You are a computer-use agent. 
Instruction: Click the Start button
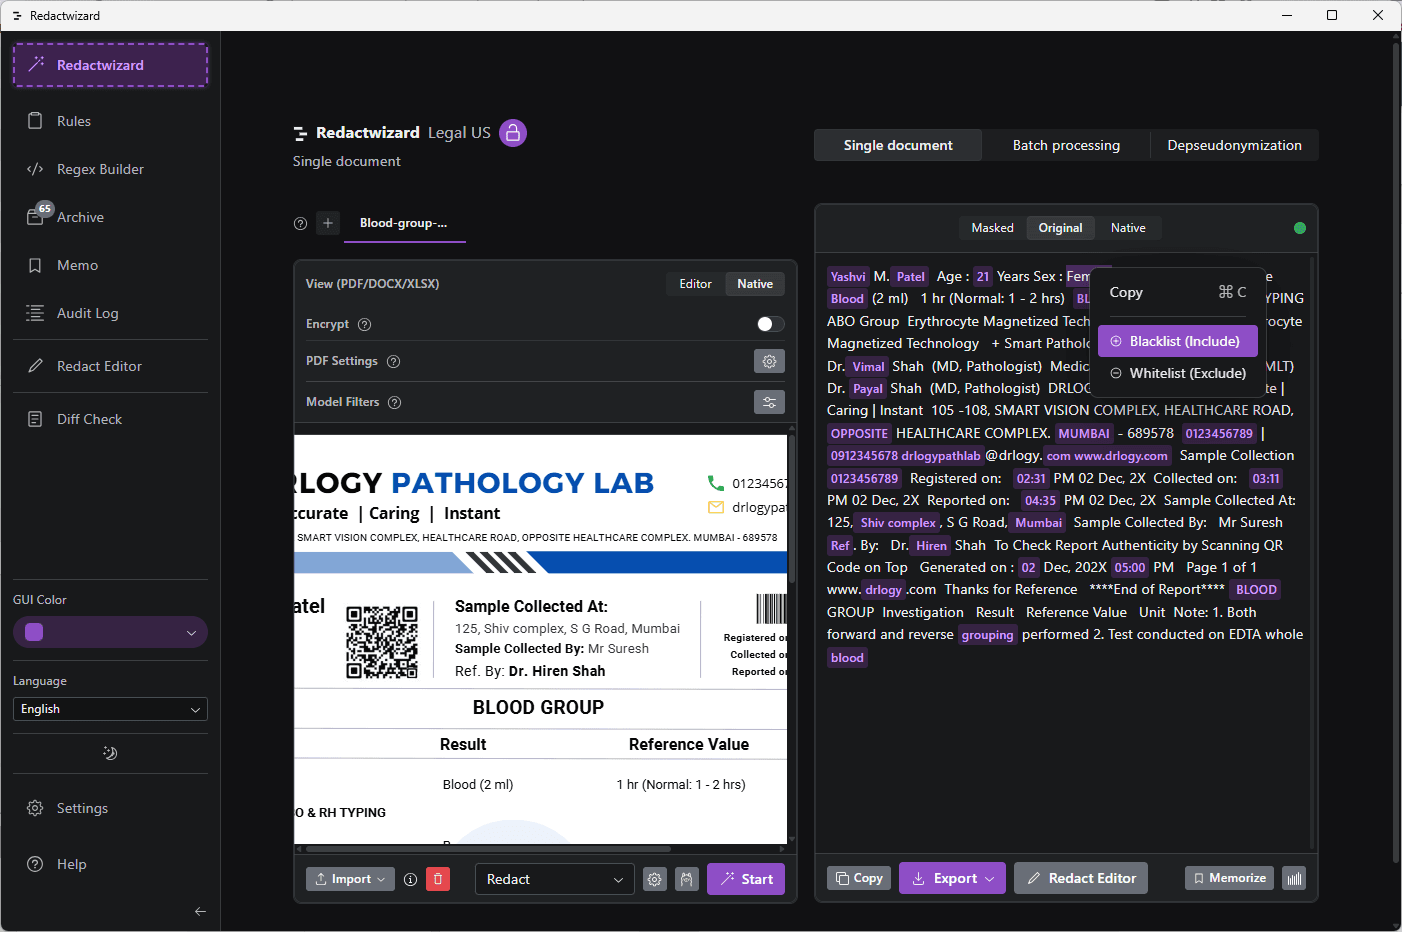pos(746,879)
